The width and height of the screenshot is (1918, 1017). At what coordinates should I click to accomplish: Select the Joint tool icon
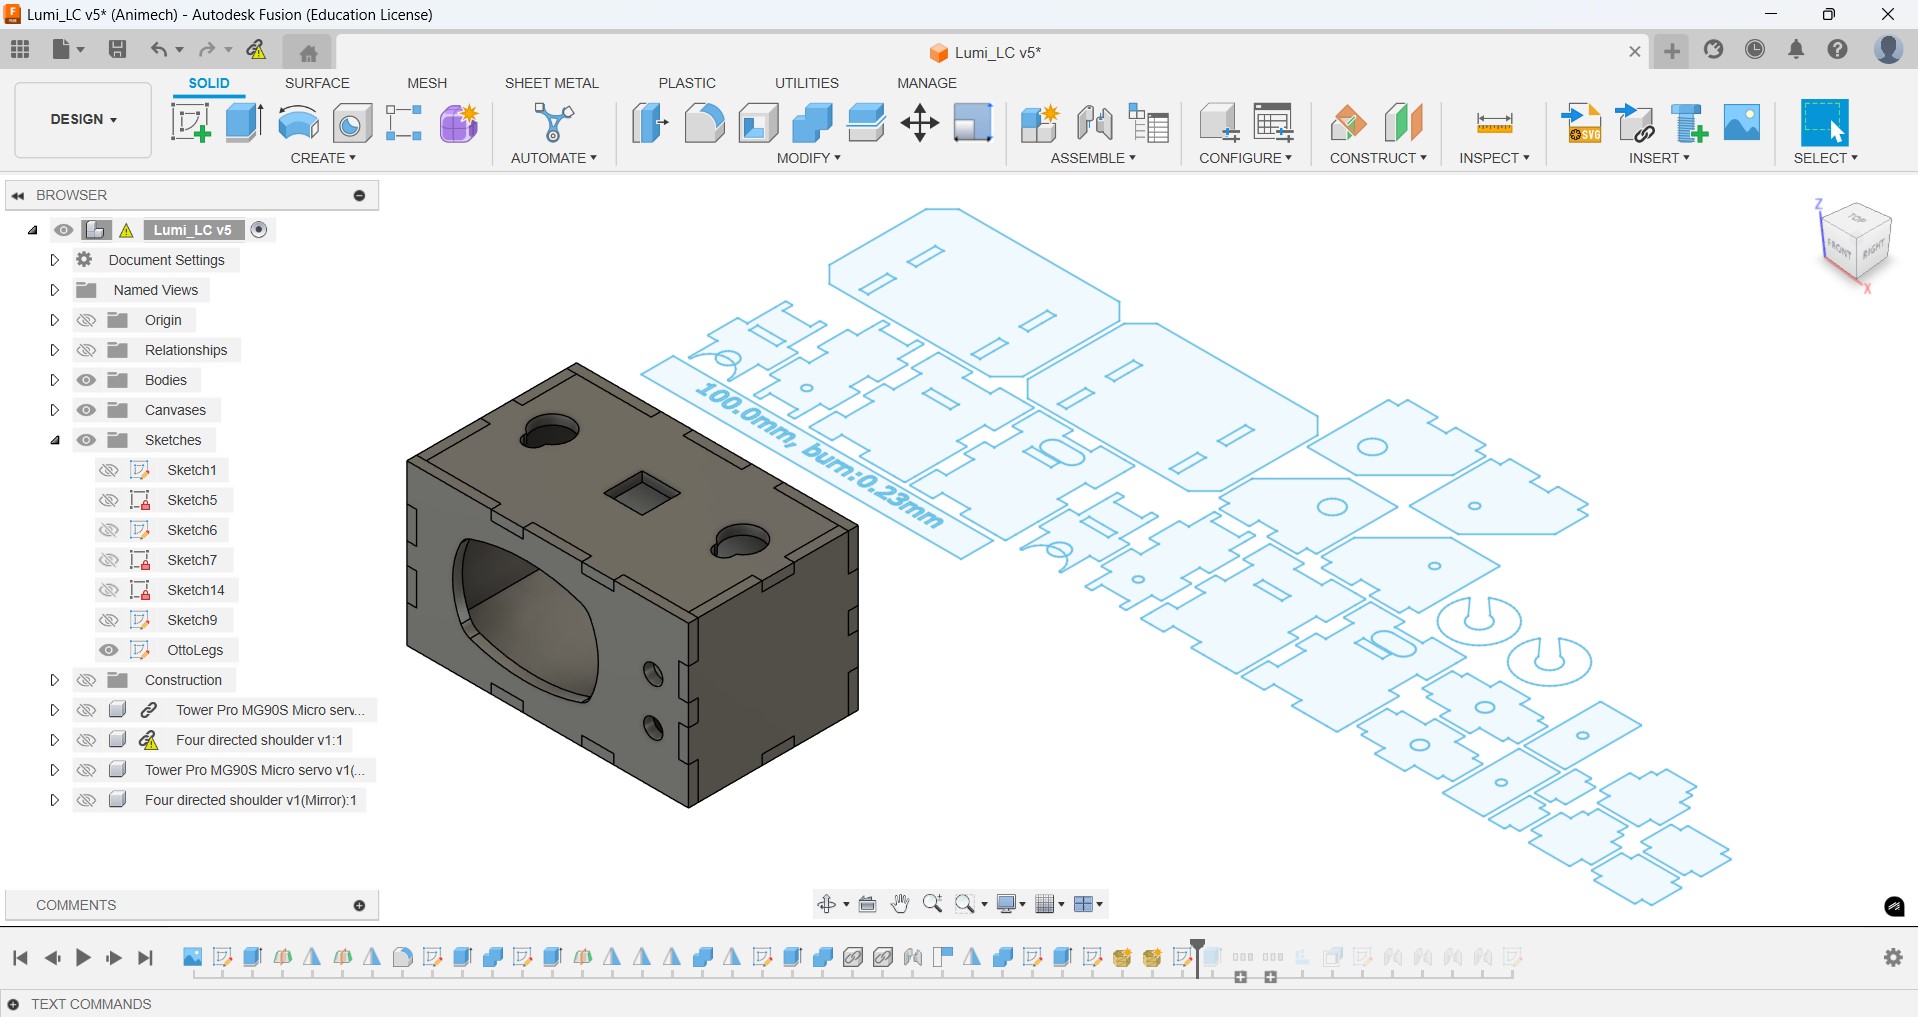pos(1094,123)
